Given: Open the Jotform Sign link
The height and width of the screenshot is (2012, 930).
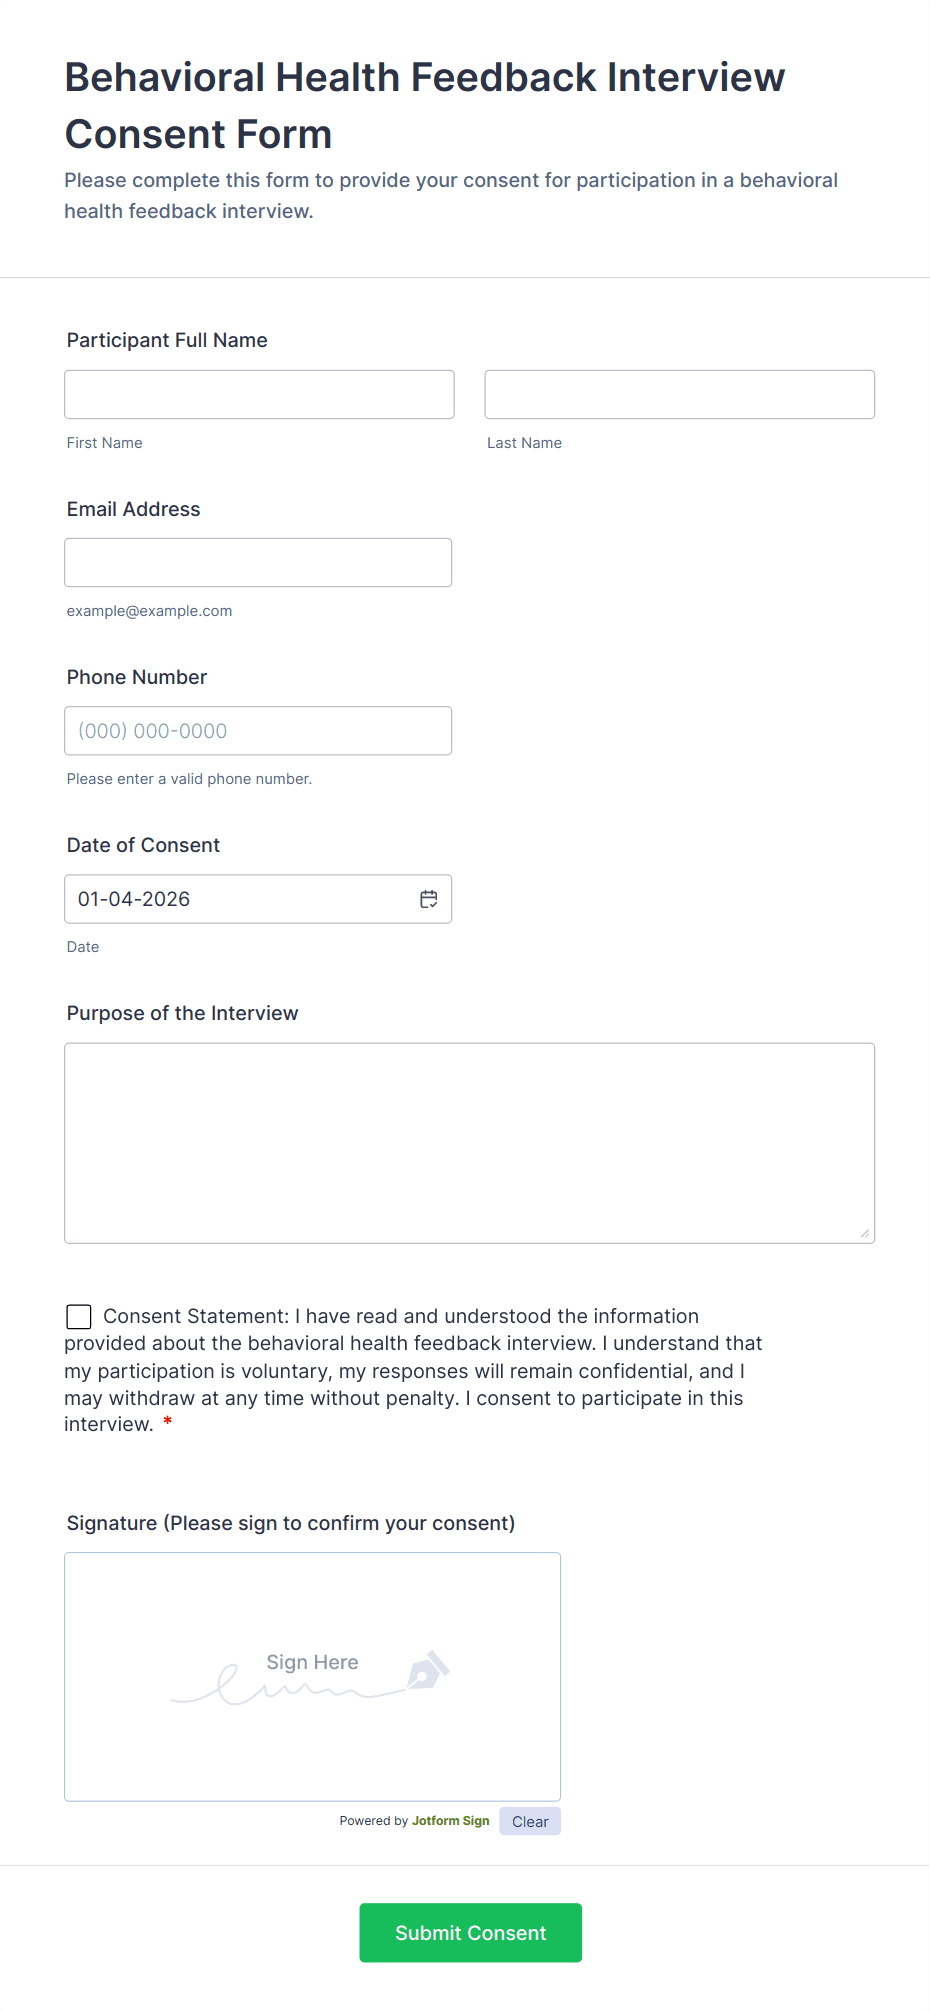Looking at the screenshot, I should click(x=450, y=1821).
